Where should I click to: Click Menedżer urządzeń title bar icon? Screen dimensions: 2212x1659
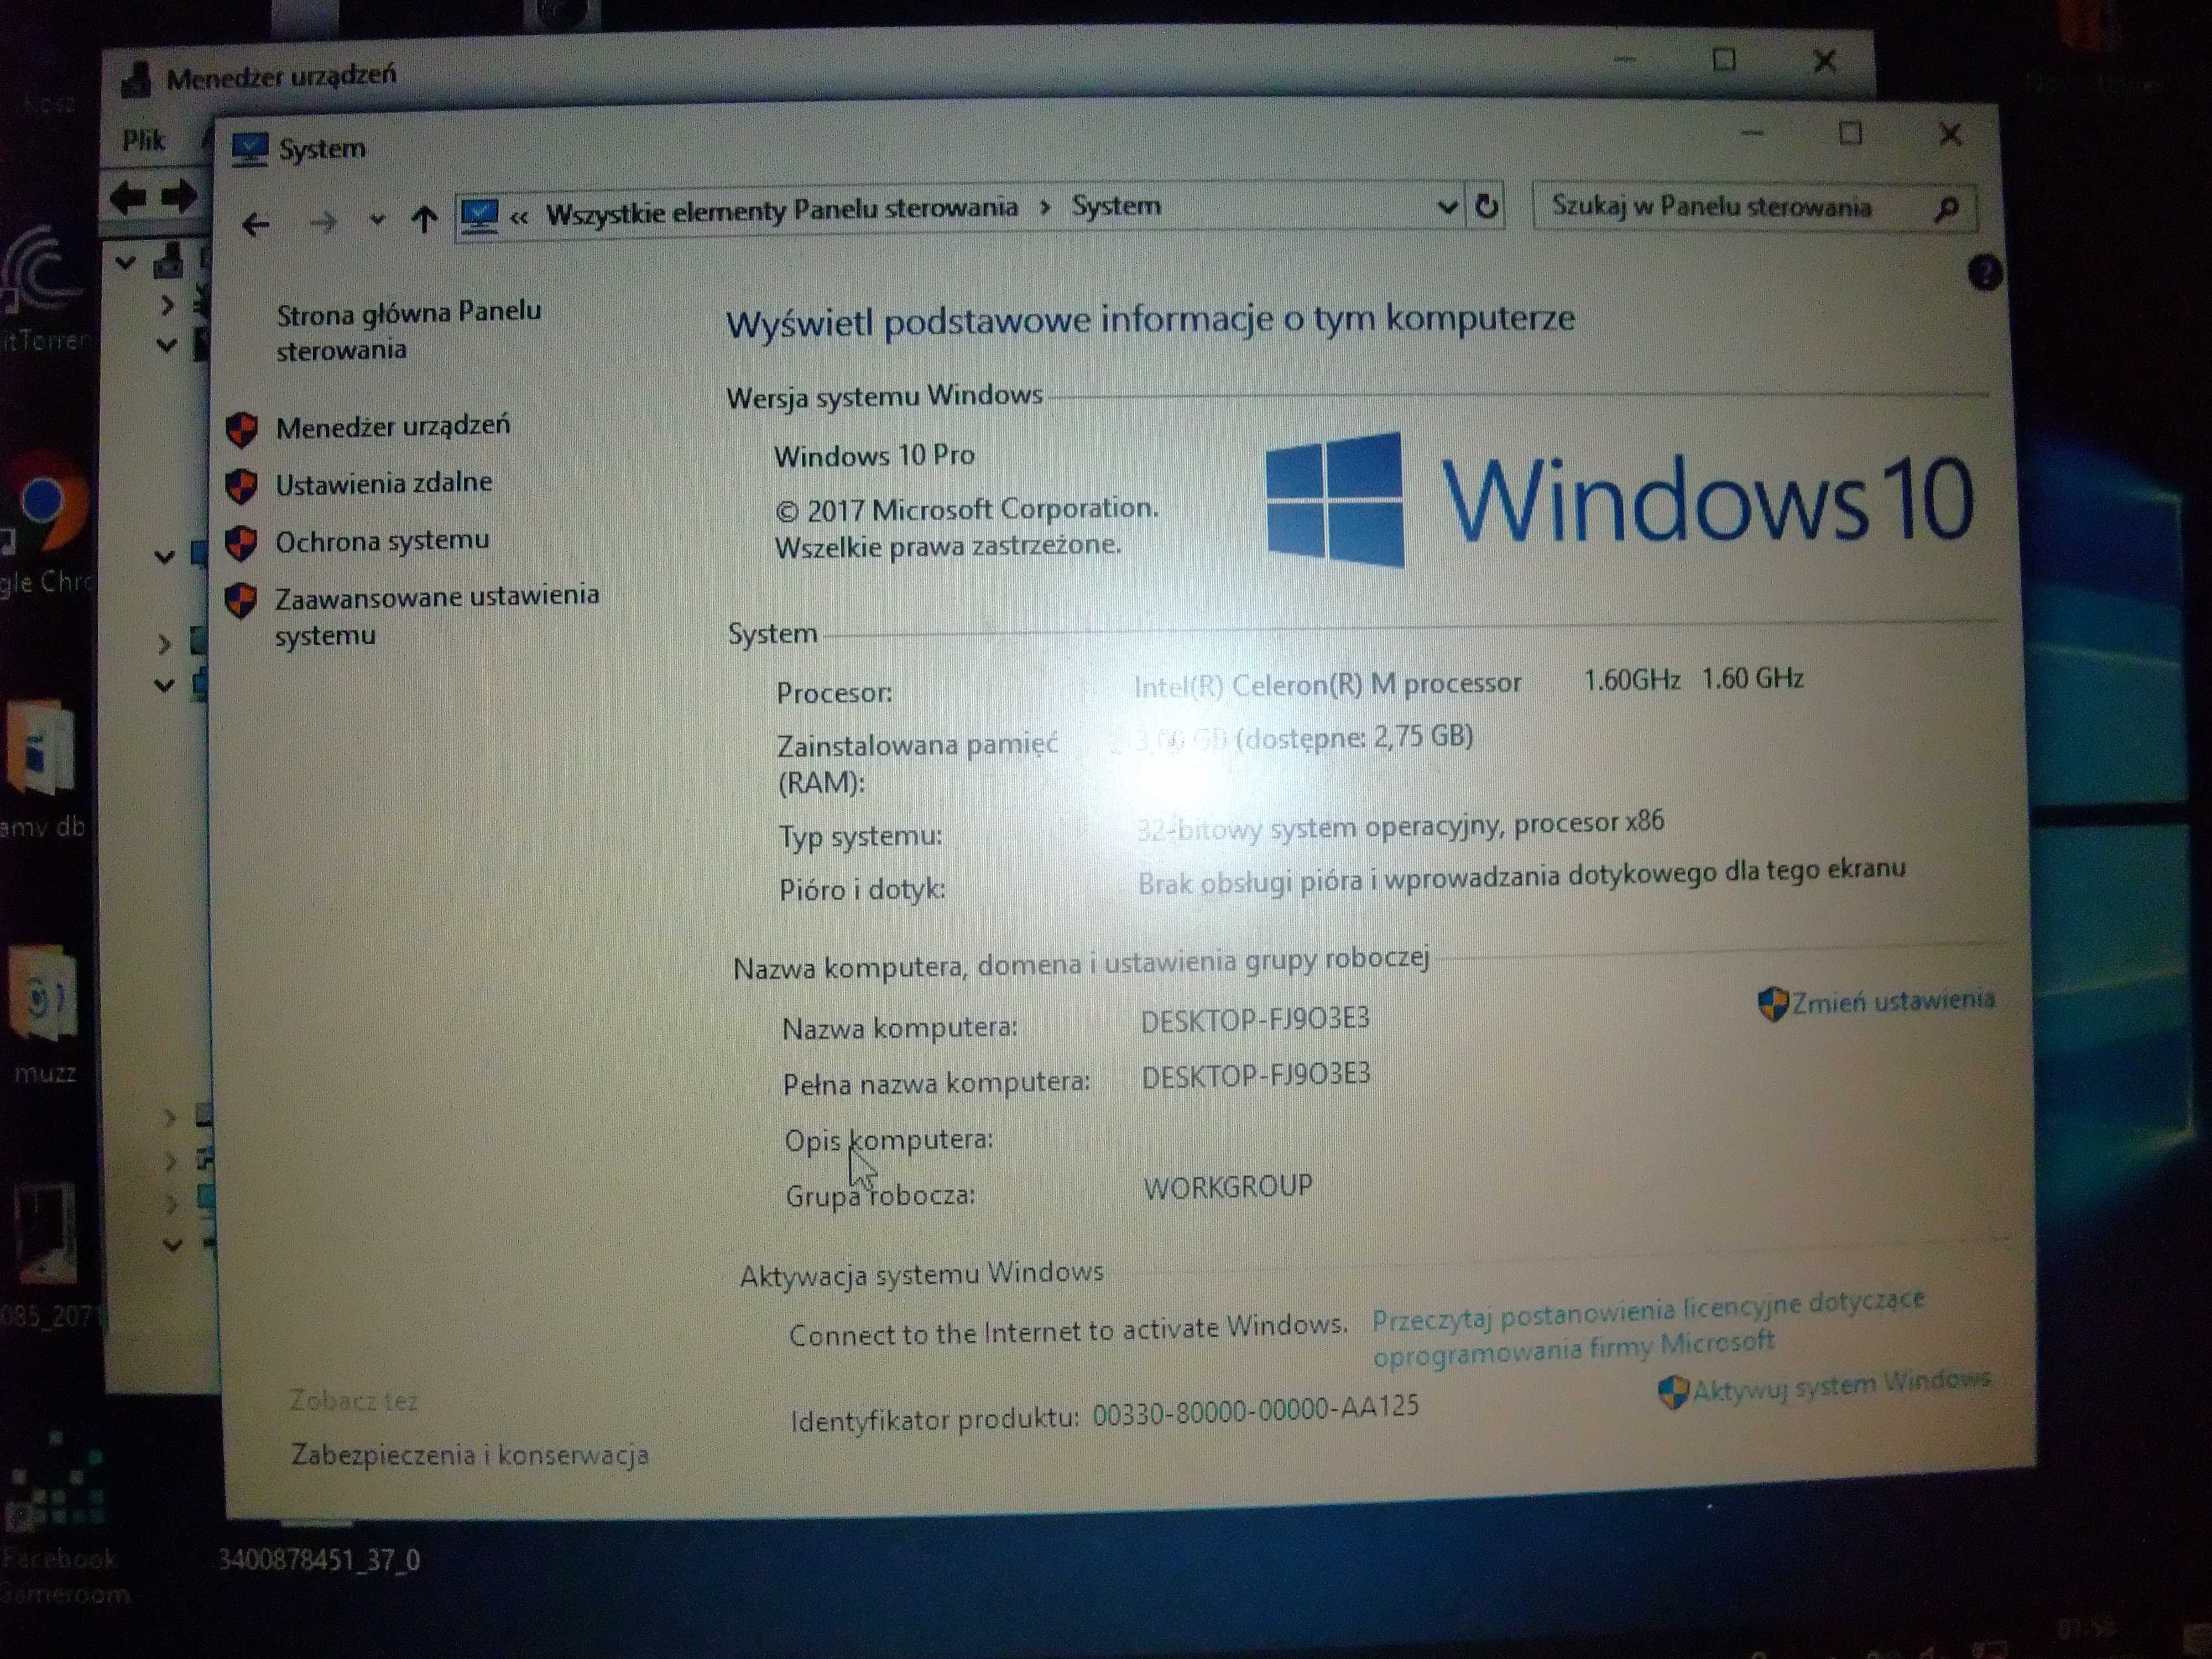pyautogui.click(x=136, y=79)
